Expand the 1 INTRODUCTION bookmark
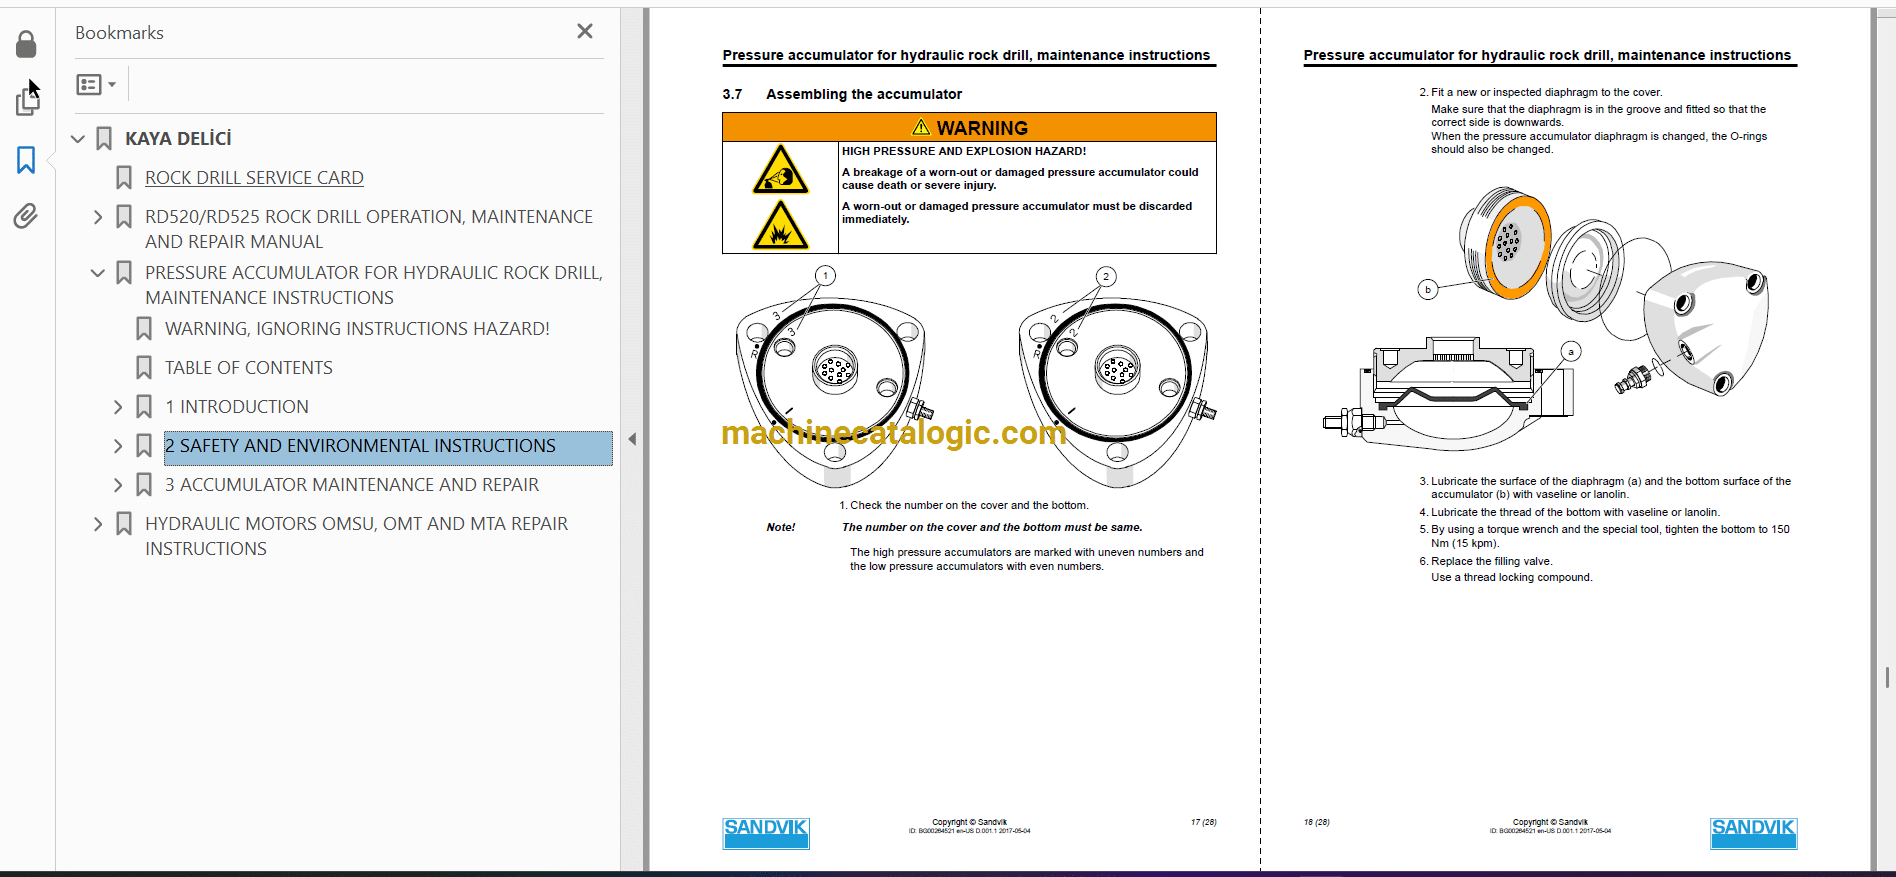Screen dimensions: 1896x877 118,407
